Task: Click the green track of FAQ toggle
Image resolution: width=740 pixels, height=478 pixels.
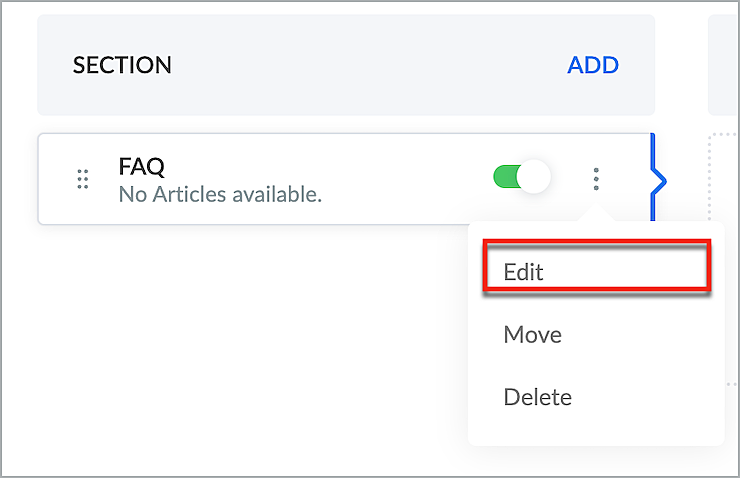Action: coord(504,178)
